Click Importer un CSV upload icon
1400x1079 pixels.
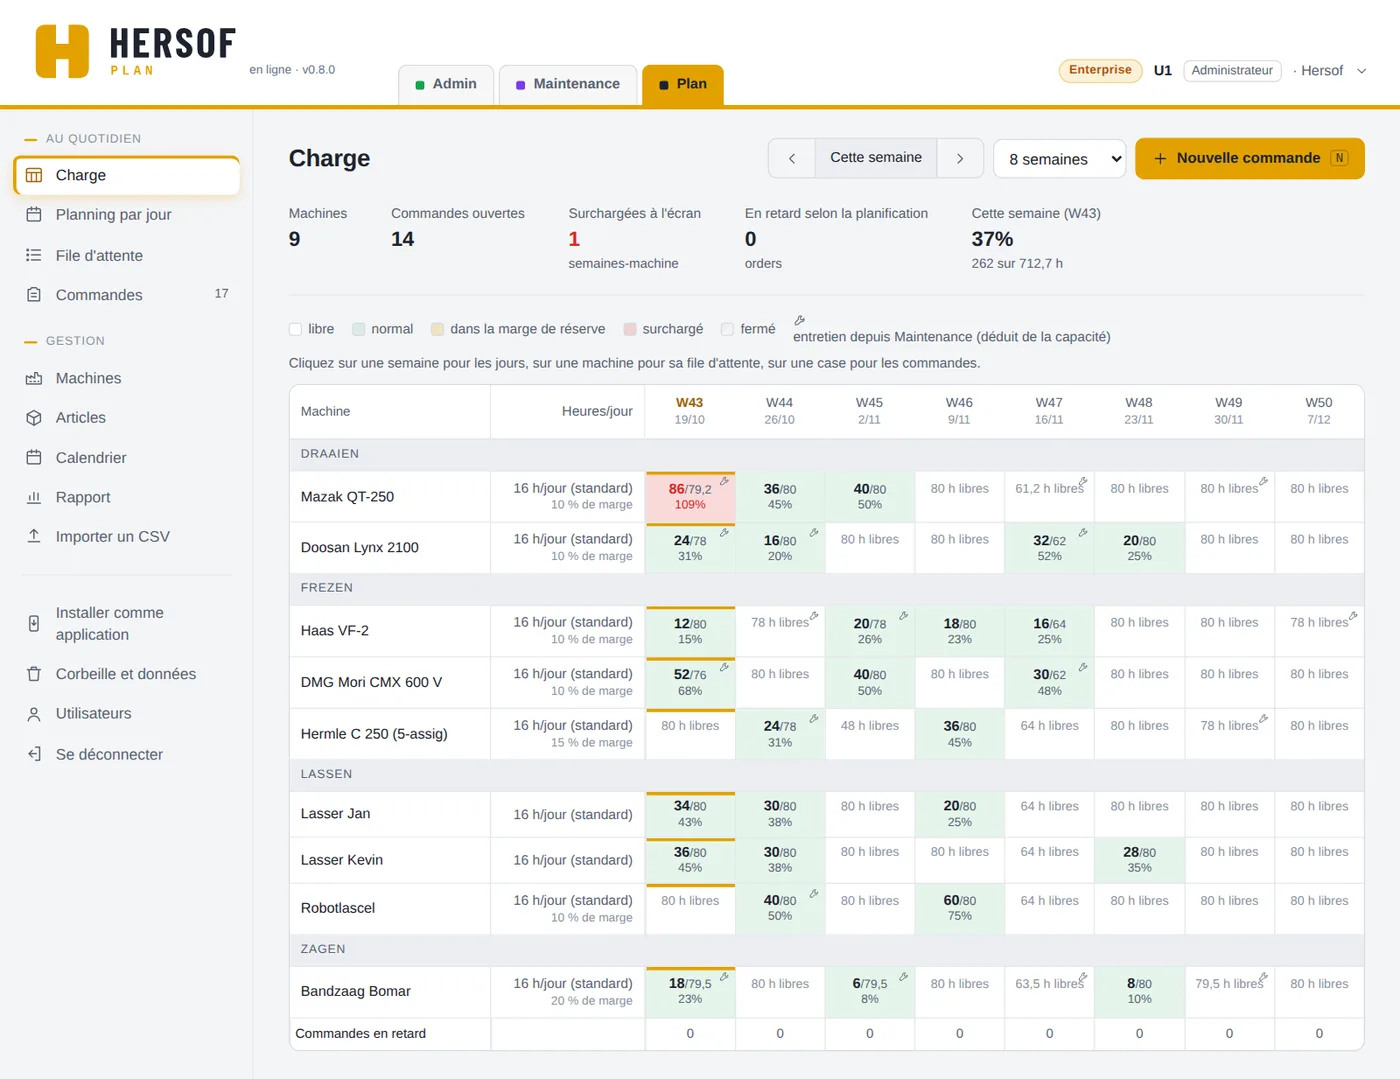tap(34, 536)
